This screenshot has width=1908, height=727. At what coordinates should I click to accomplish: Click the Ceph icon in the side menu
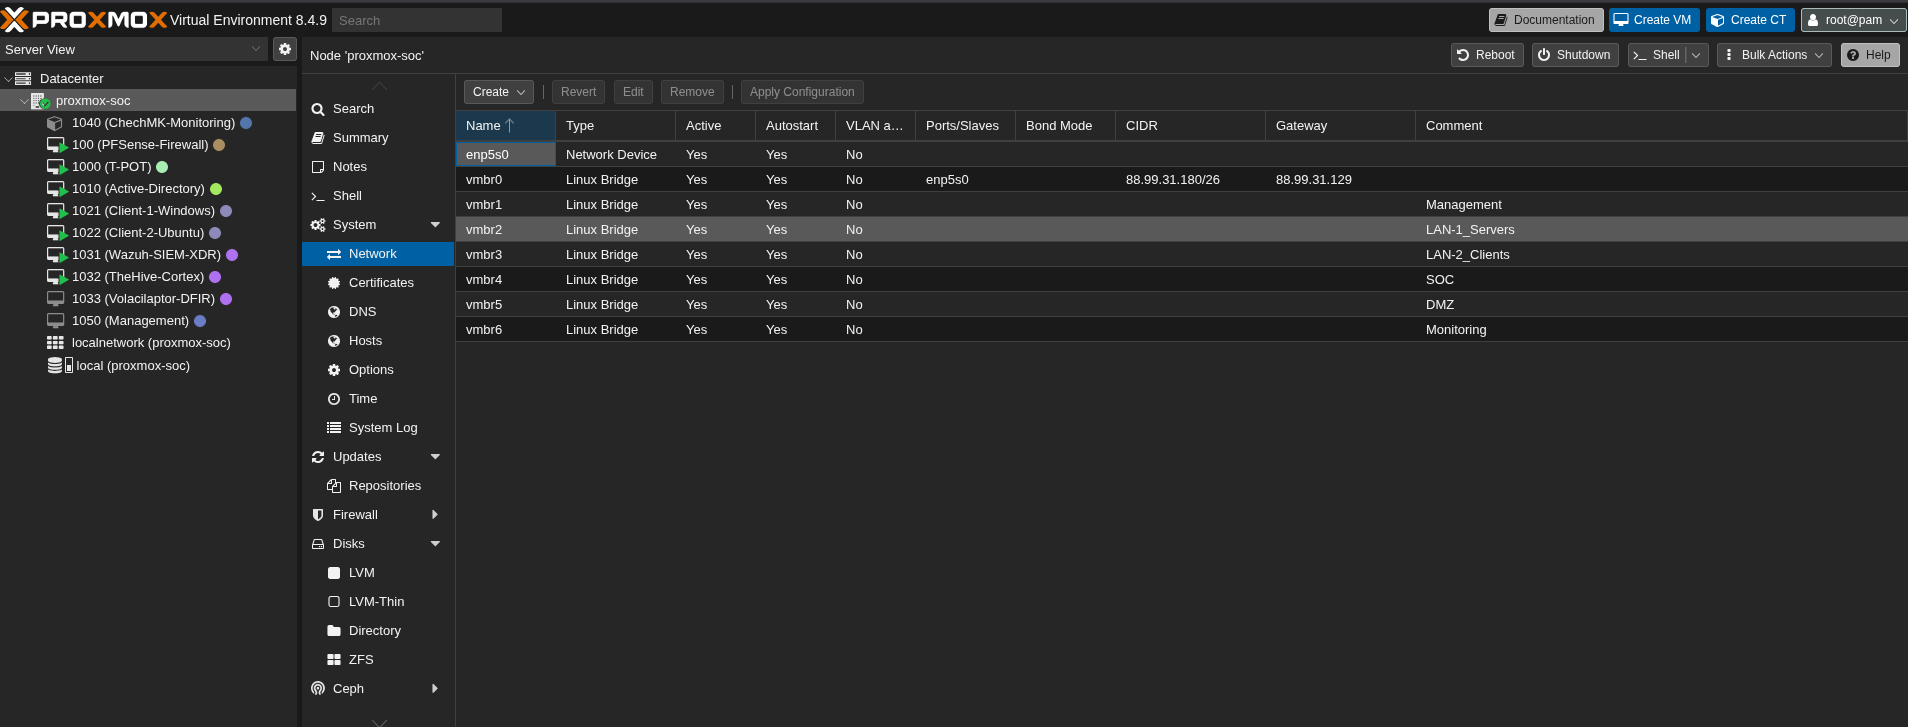tap(318, 689)
